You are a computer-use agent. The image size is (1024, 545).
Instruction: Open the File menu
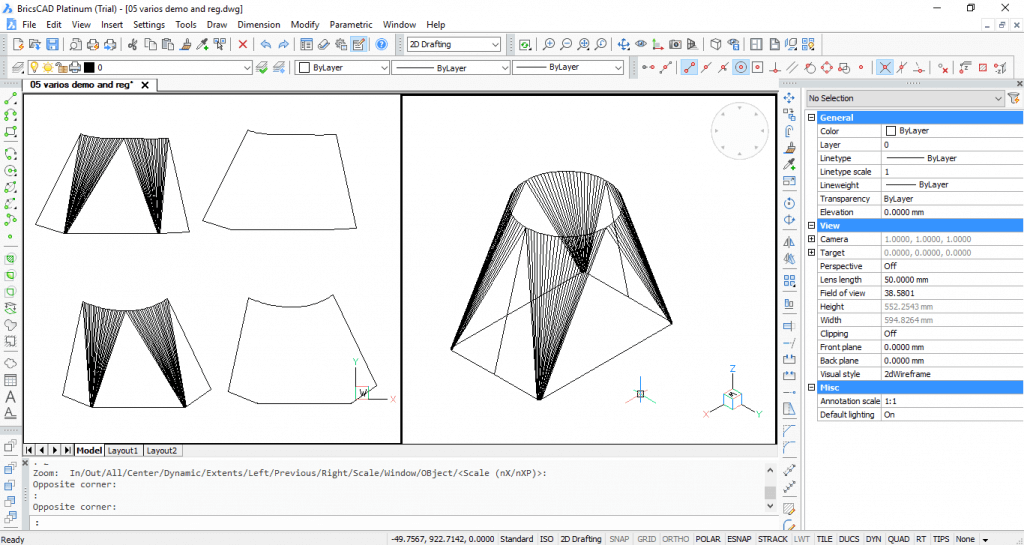(29, 25)
